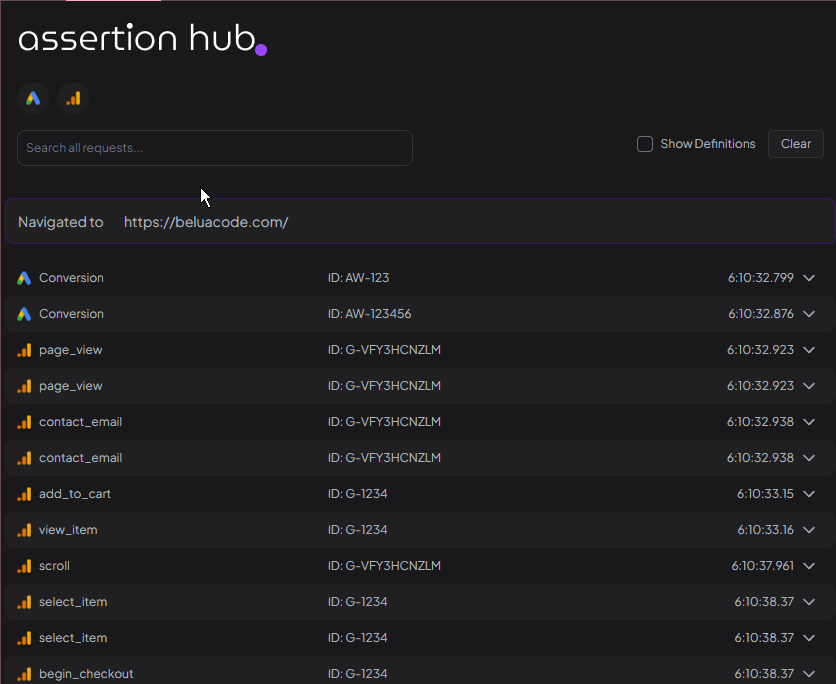Click the Search all requests field
The width and height of the screenshot is (836, 684).
point(214,148)
